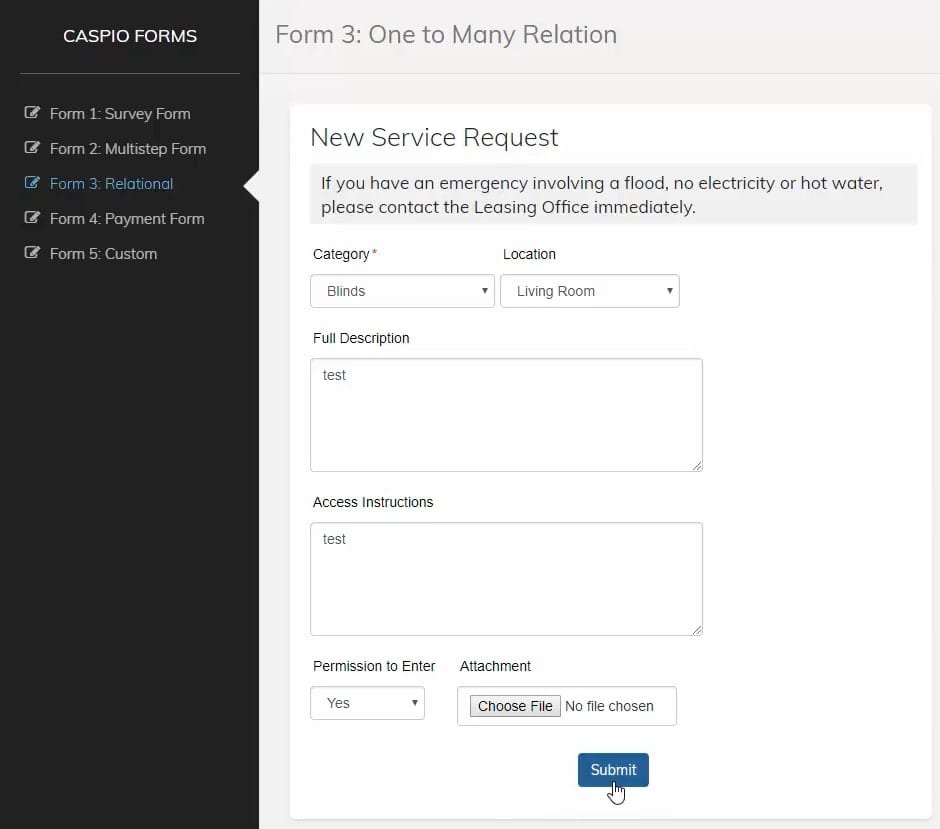
Task: Go to Form 2: Multistep Form
Action: [x=128, y=149]
